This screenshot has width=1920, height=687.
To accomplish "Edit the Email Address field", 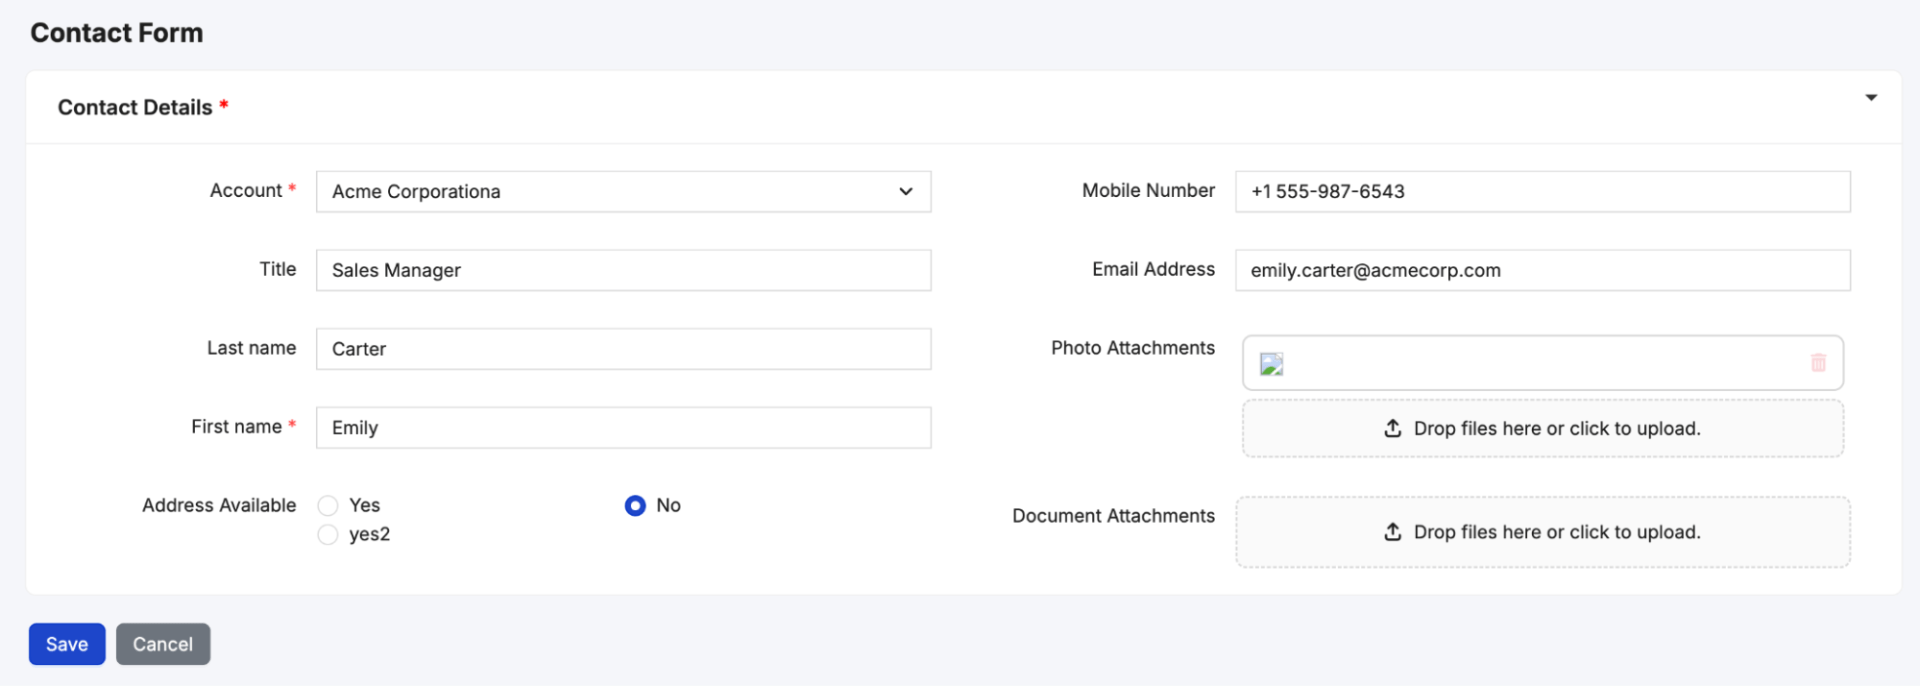I will [1542, 271].
